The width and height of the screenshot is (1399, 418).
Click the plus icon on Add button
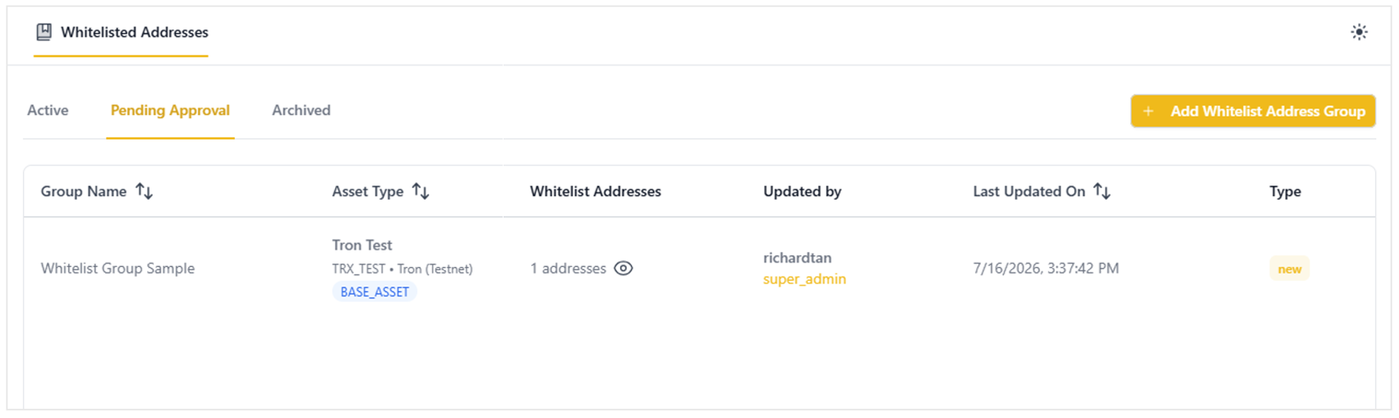[1148, 111]
